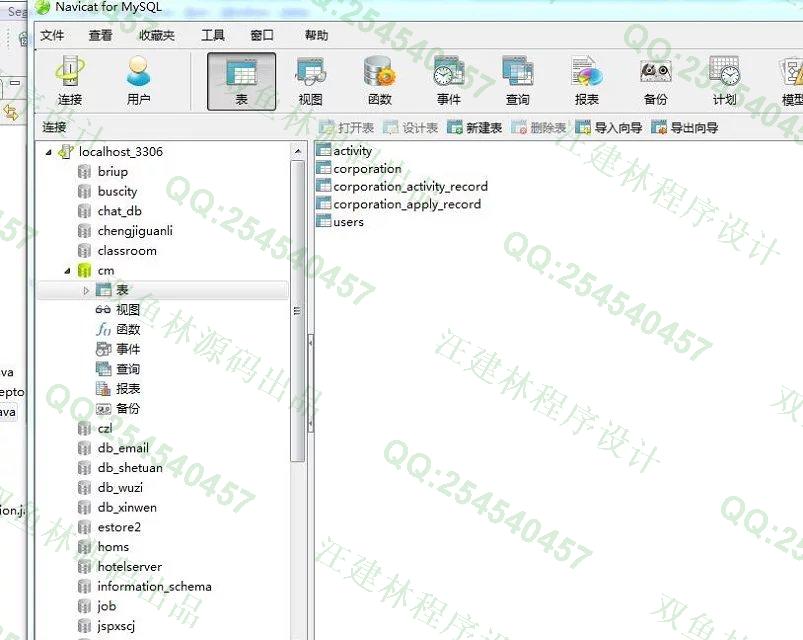803x640 pixels.
Task: Open 计划 schedule from toolbar
Action: coord(725,81)
